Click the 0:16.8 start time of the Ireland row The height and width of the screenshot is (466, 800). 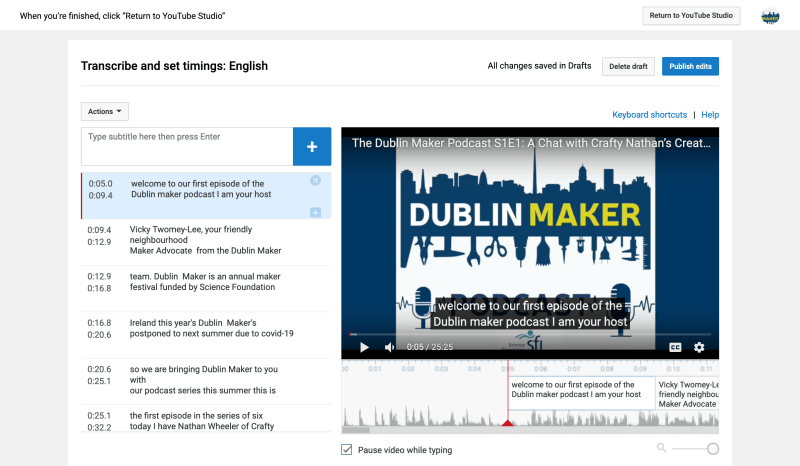click(x=99, y=323)
